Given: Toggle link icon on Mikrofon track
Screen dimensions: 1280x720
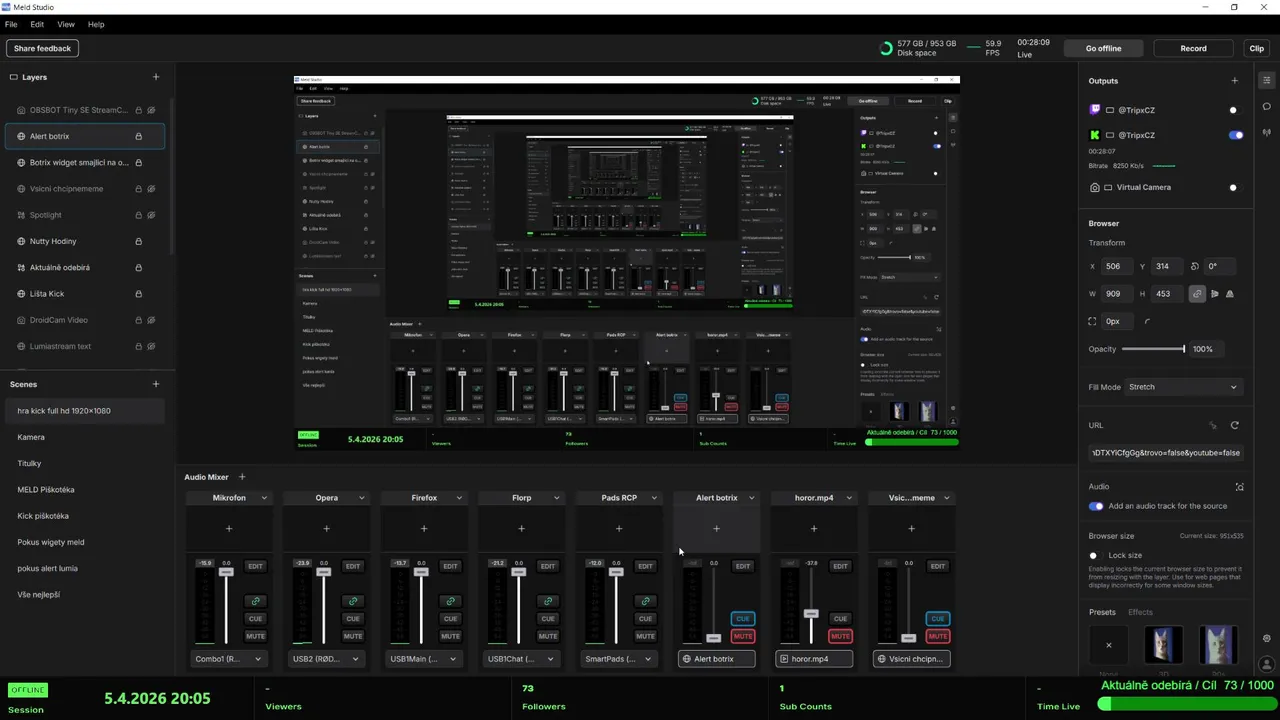Looking at the screenshot, I should (x=255, y=601).
